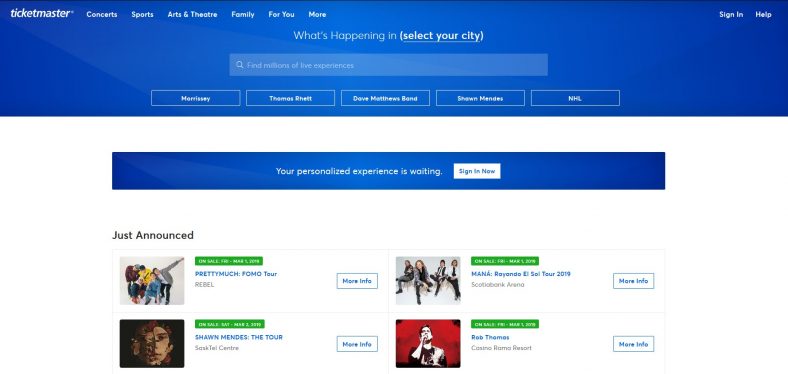Screen dimensions: 788x374
Task: Open the PRETTYMUCH: FOMO Tour thumbnail
Action: 152,280
